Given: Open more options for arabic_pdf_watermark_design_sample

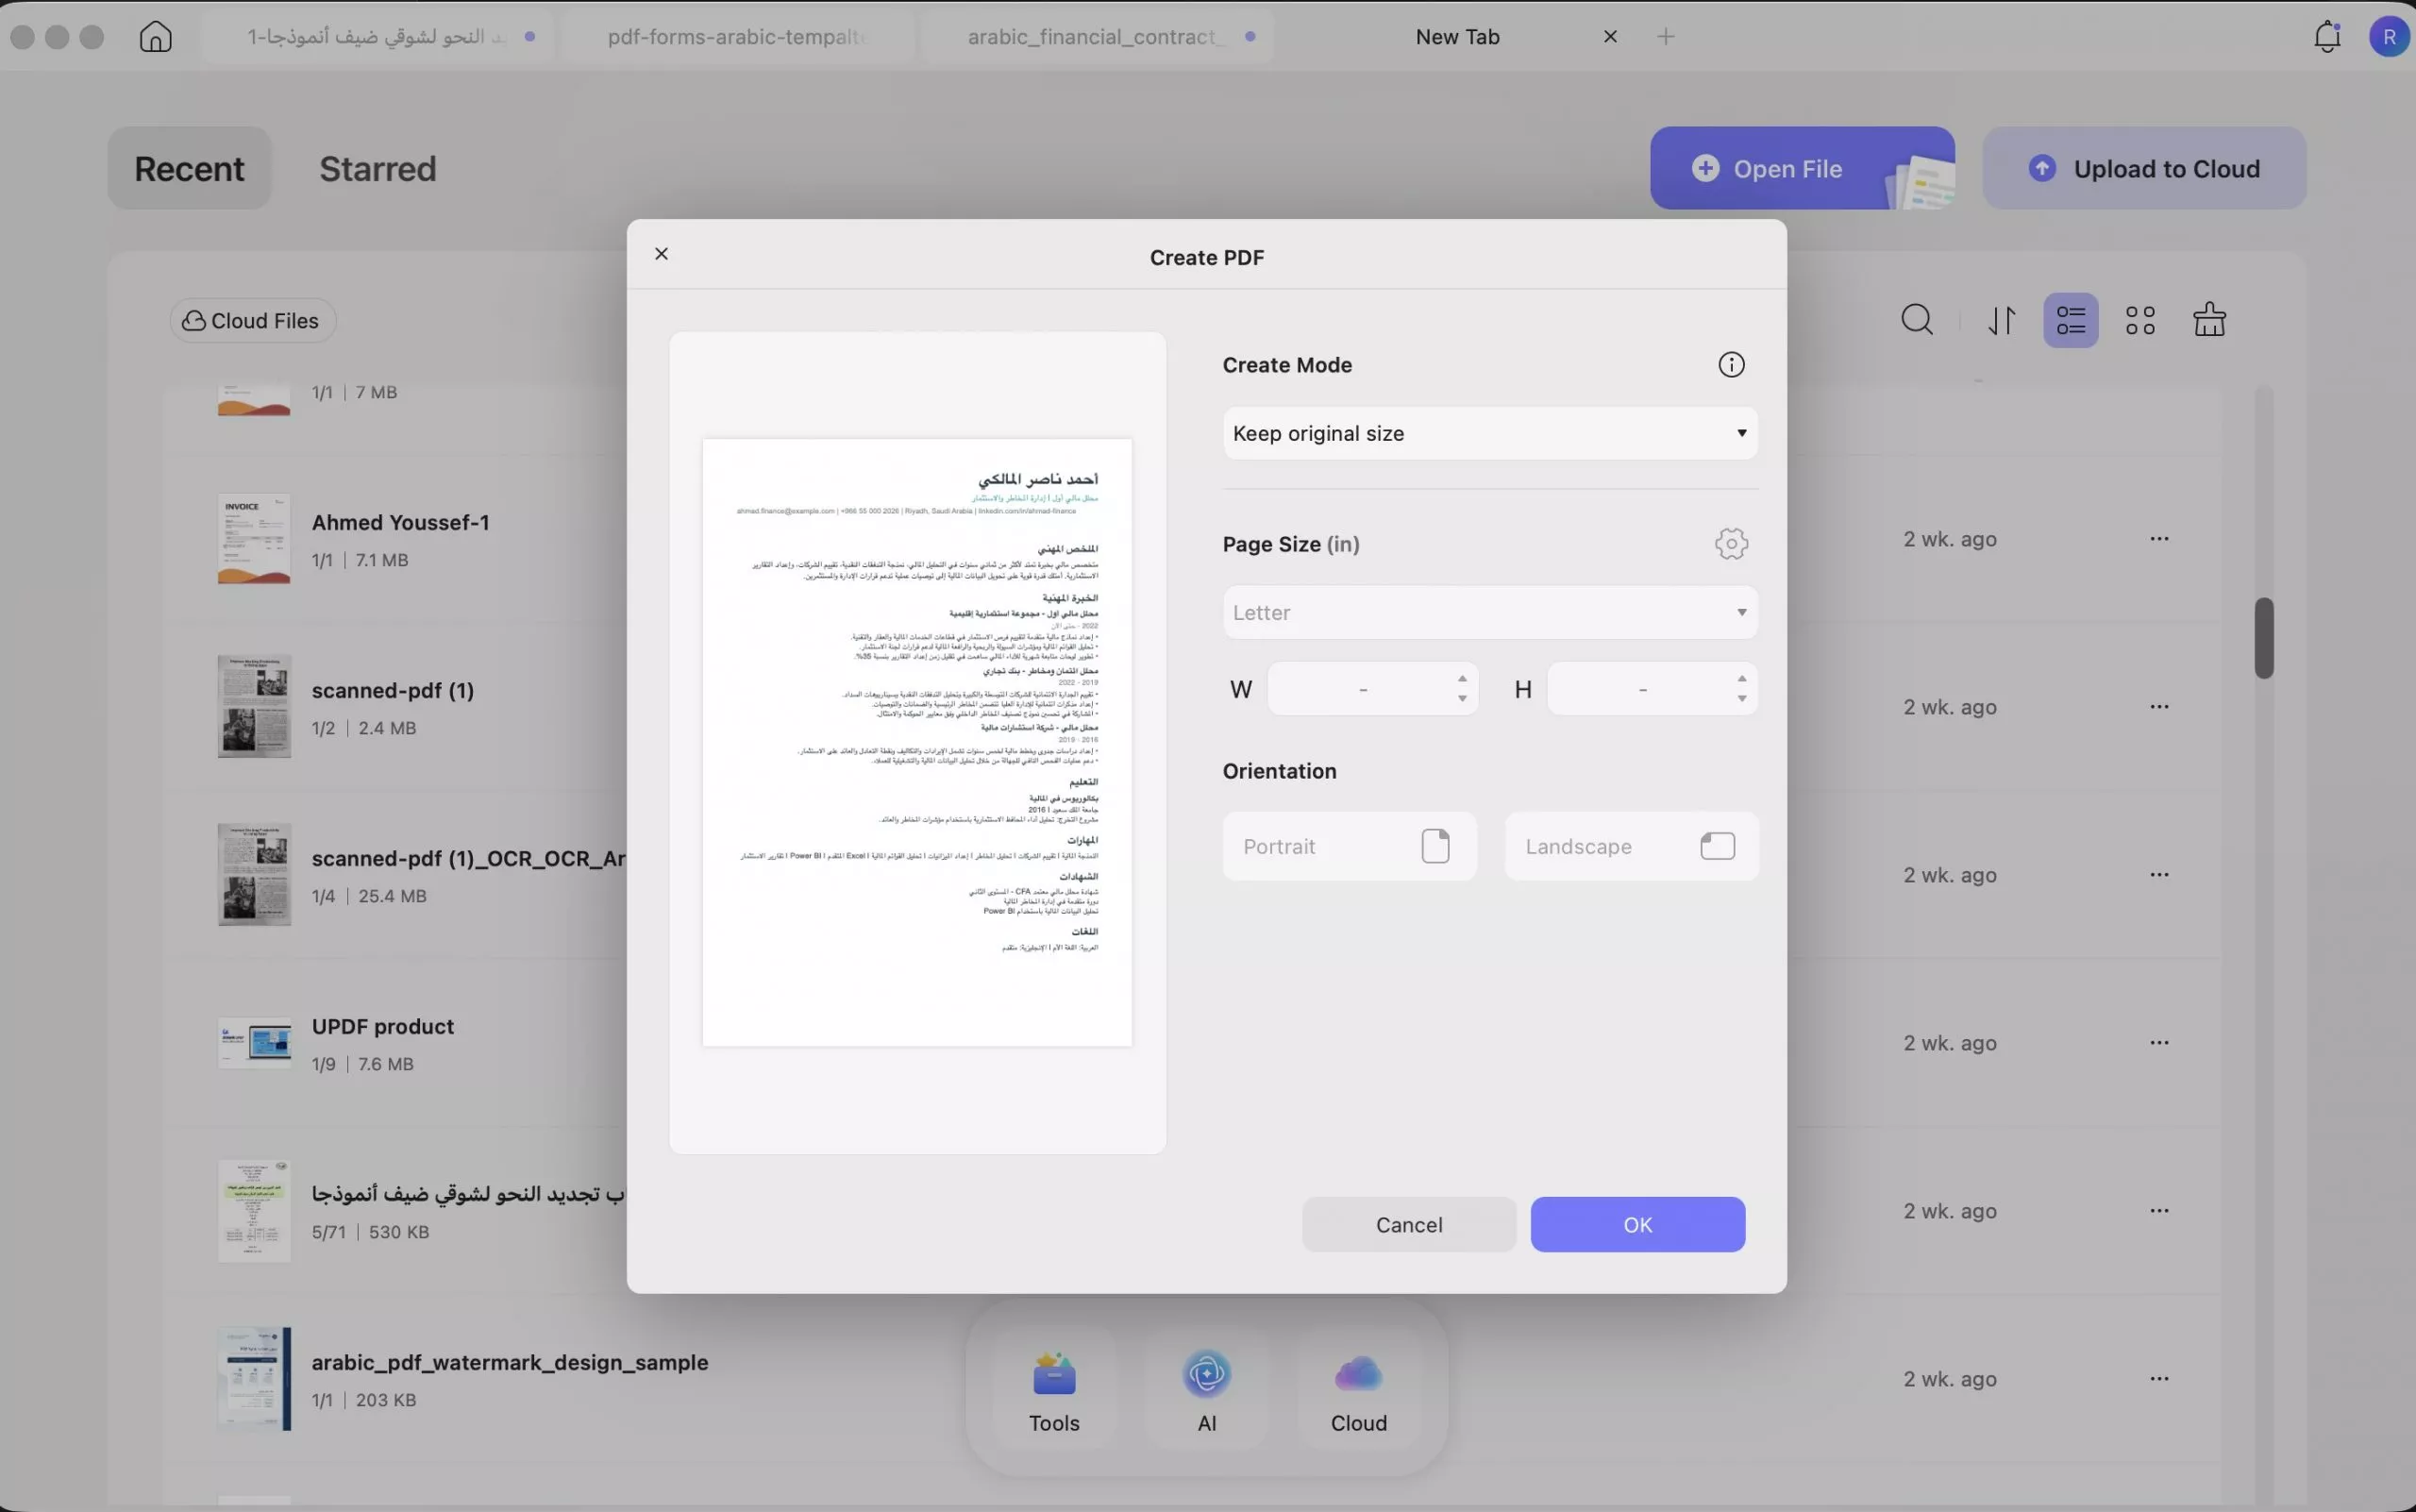Looking at the screenshot, I should point(2159,1379).
